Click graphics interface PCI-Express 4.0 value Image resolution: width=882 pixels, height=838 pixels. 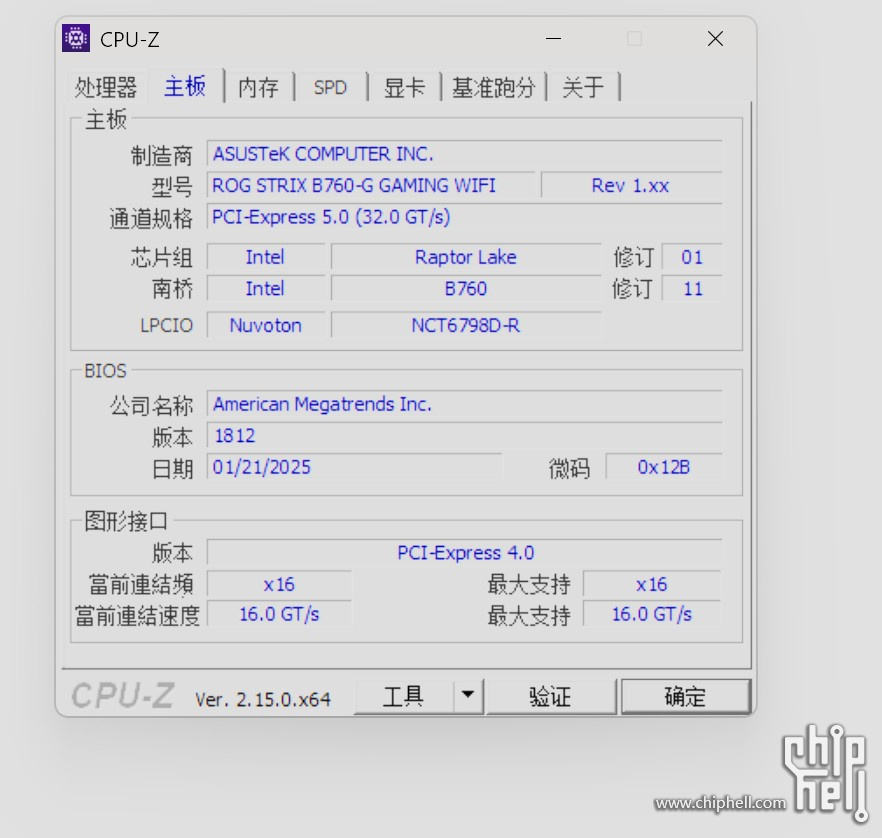(465, 553)
